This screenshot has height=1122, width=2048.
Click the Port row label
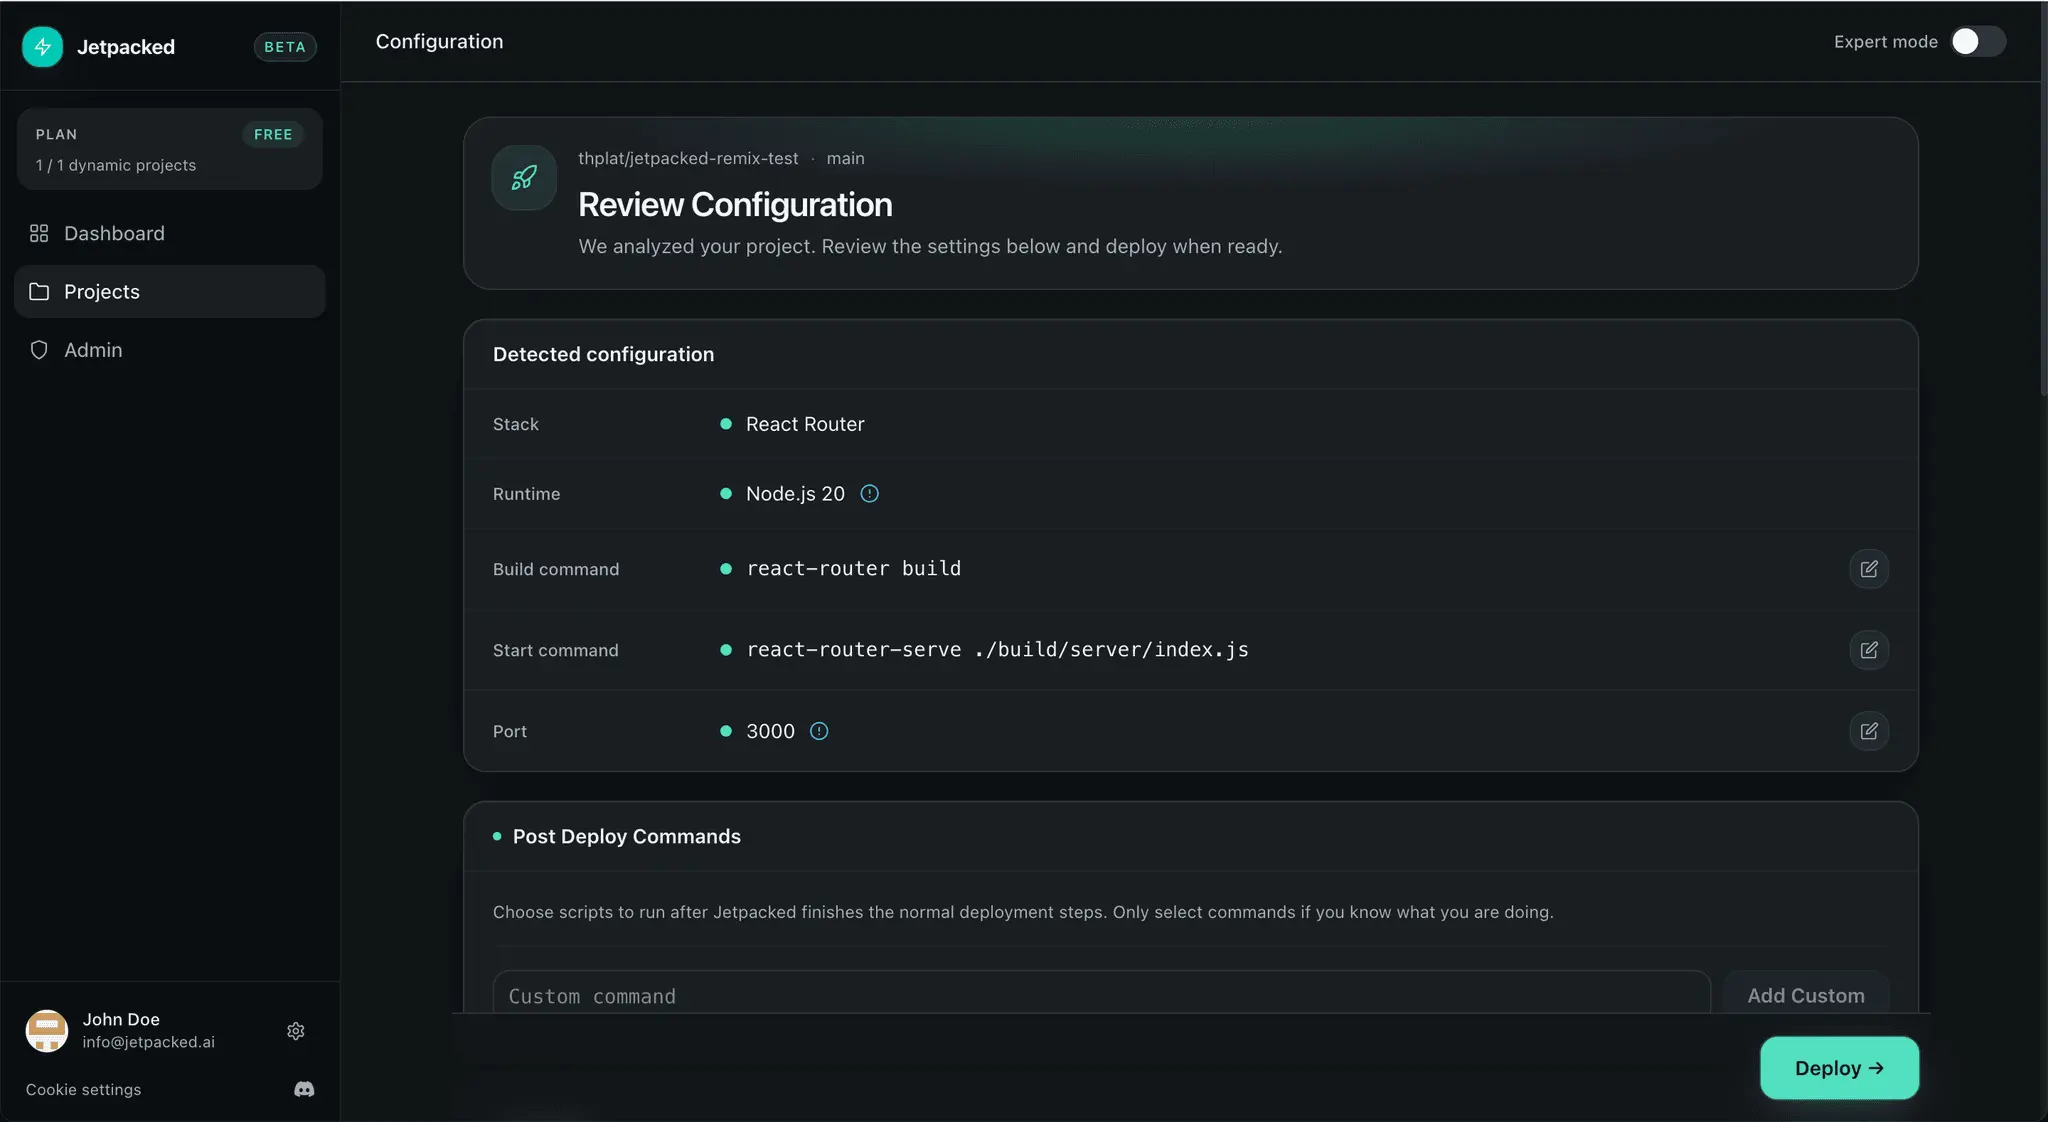(x=509, y=731)
